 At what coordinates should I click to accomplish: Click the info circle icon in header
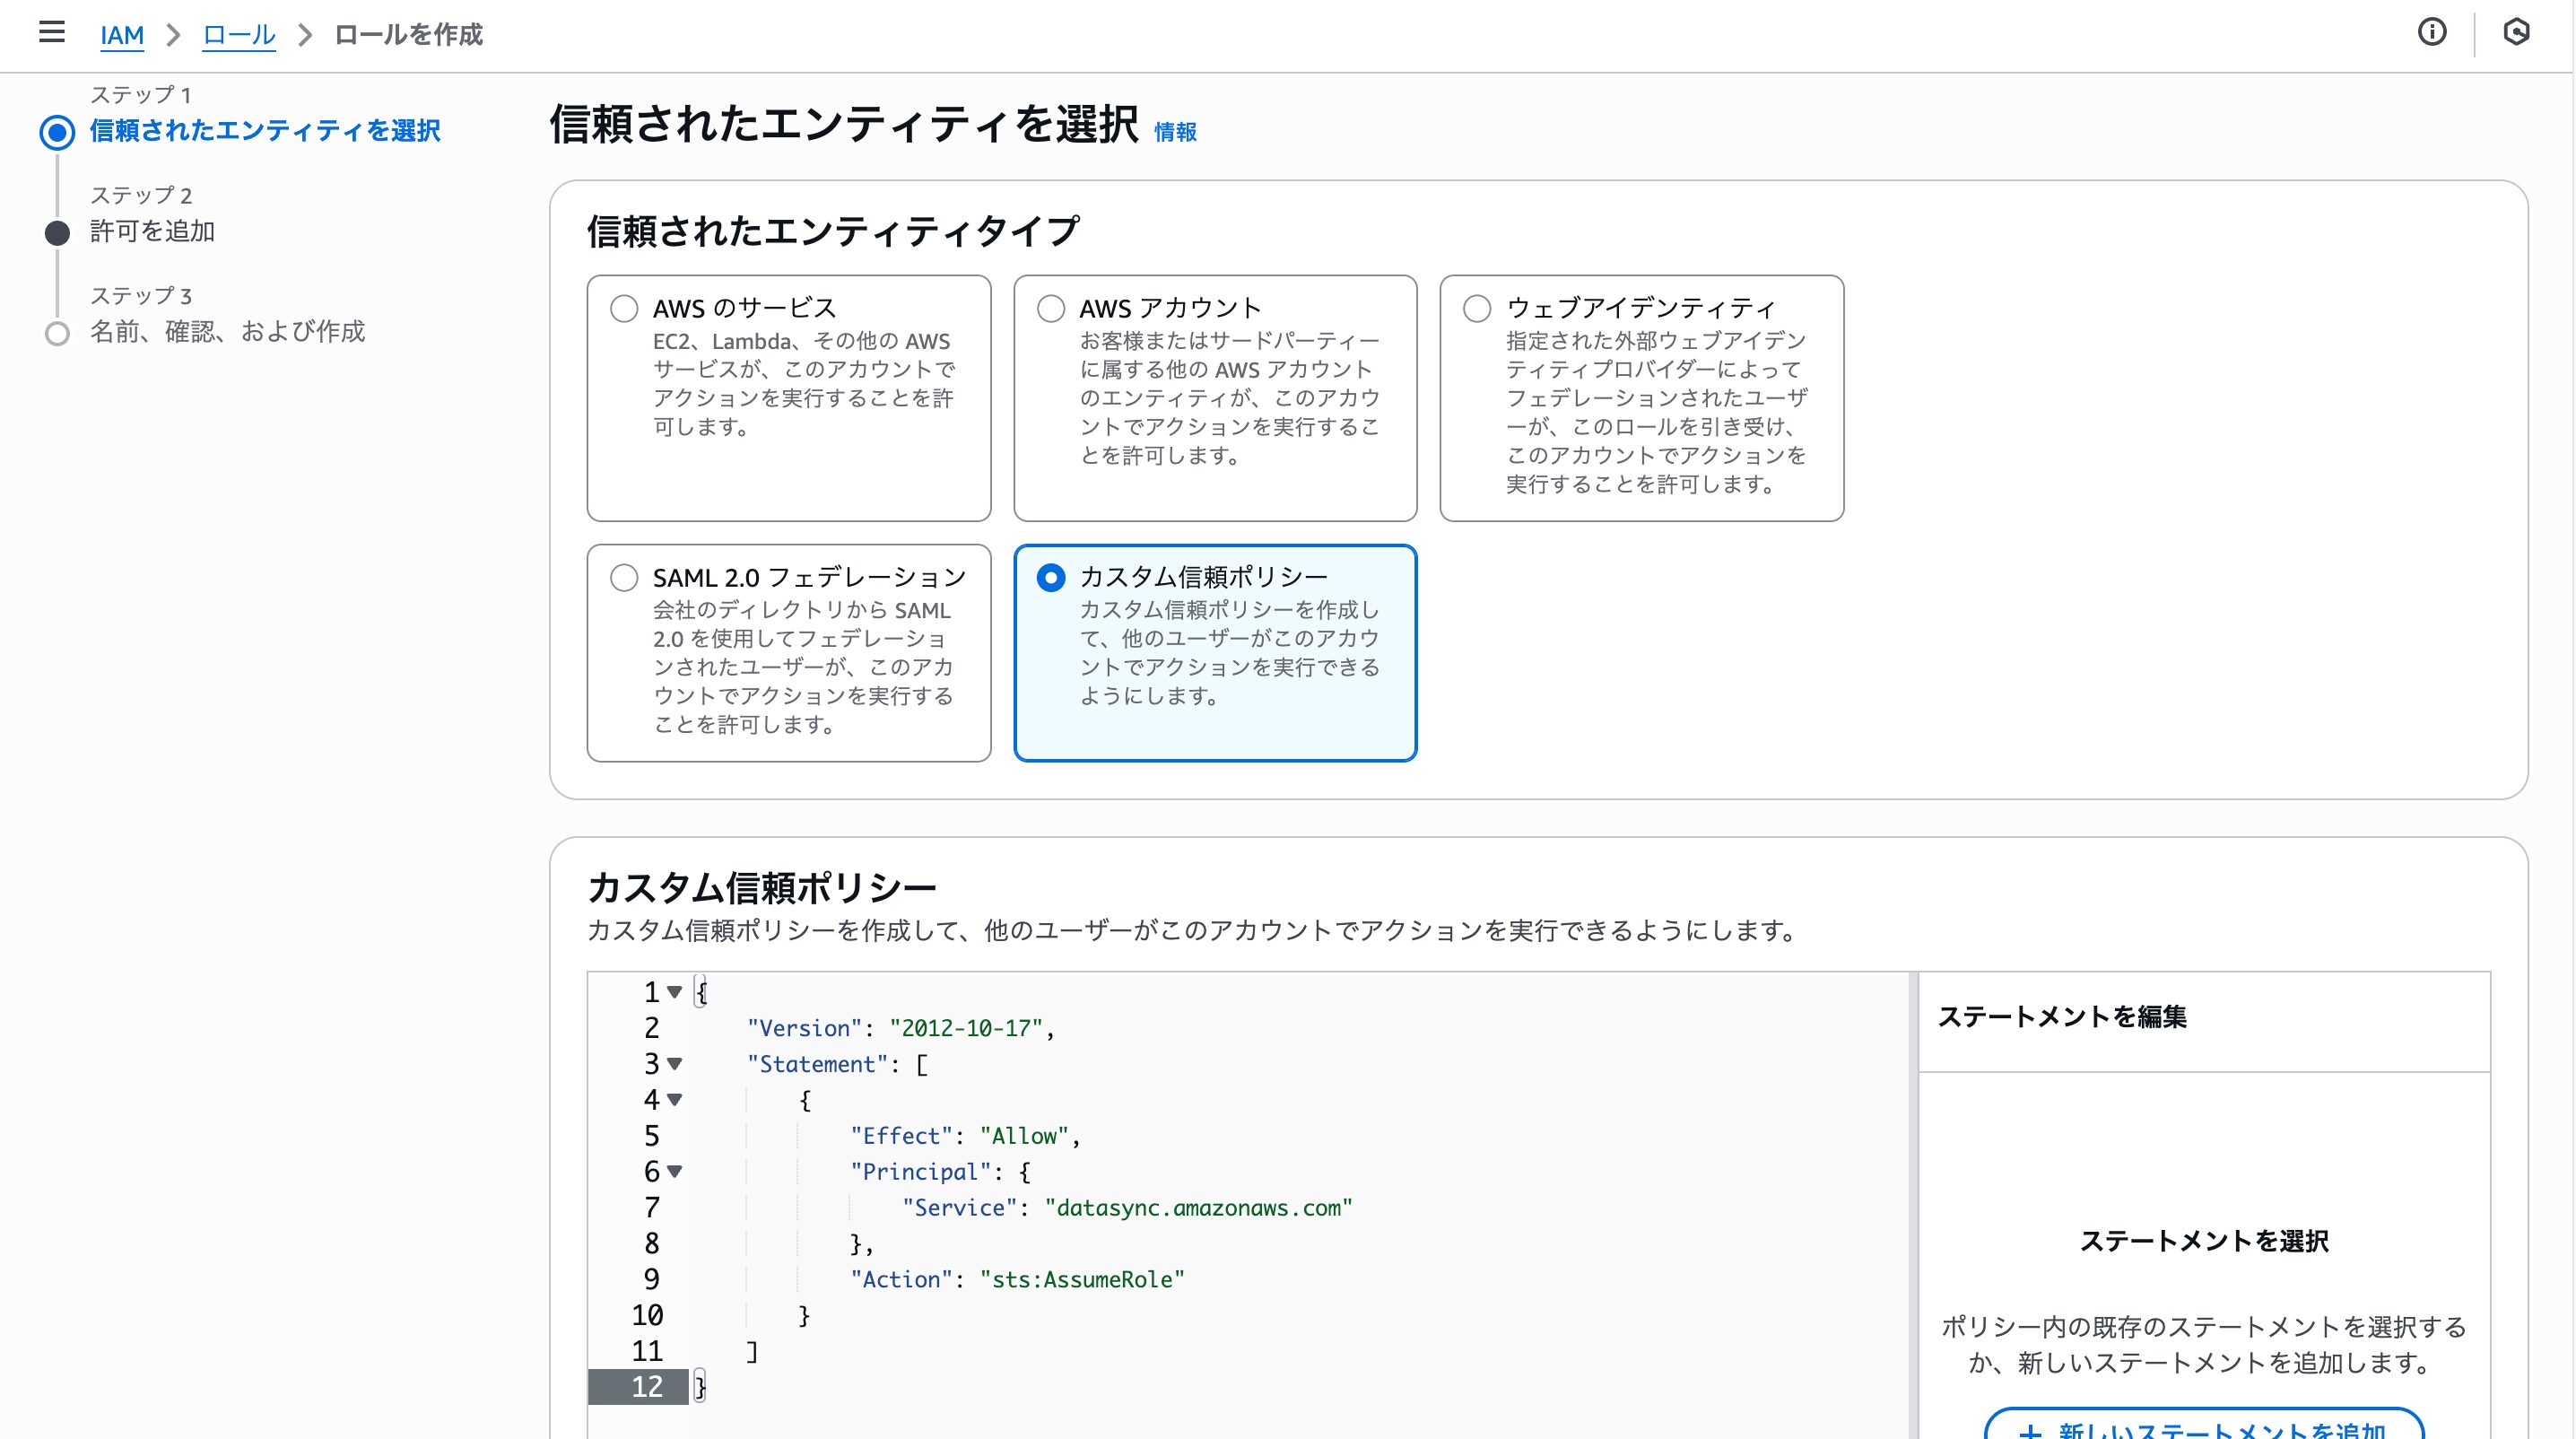click(x=2432, y=33)
